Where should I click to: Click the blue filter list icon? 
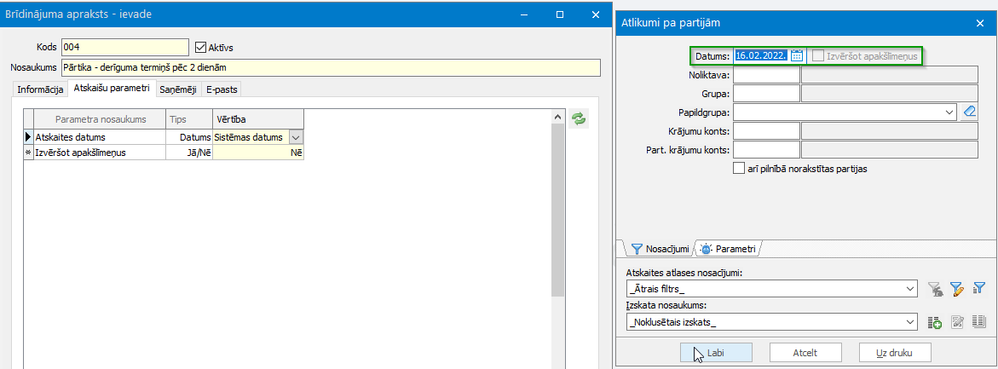pyautogui.click(x=979, y=289)
